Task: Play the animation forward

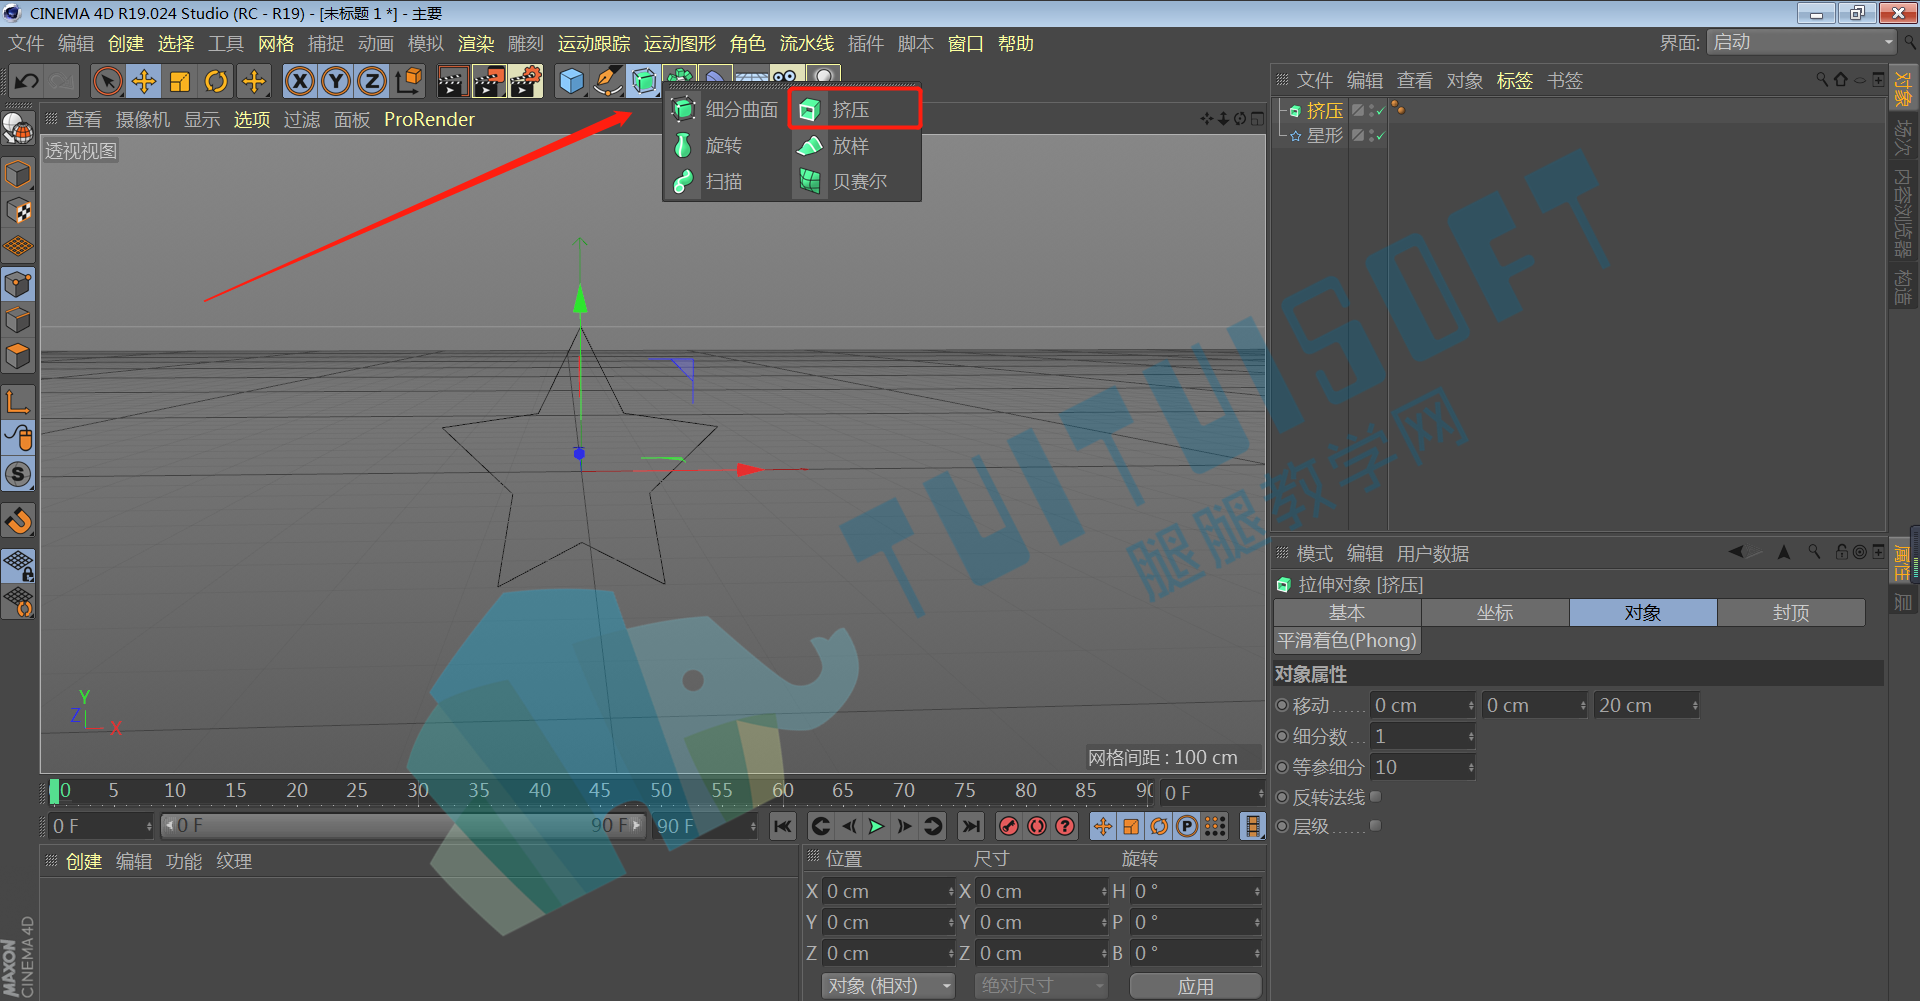Action: pos(876,826)
